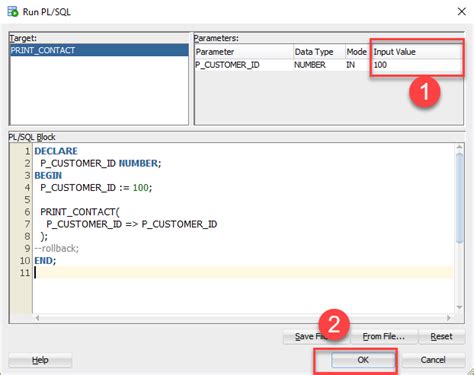Click the NUMBER data type cell

point(319,65)
